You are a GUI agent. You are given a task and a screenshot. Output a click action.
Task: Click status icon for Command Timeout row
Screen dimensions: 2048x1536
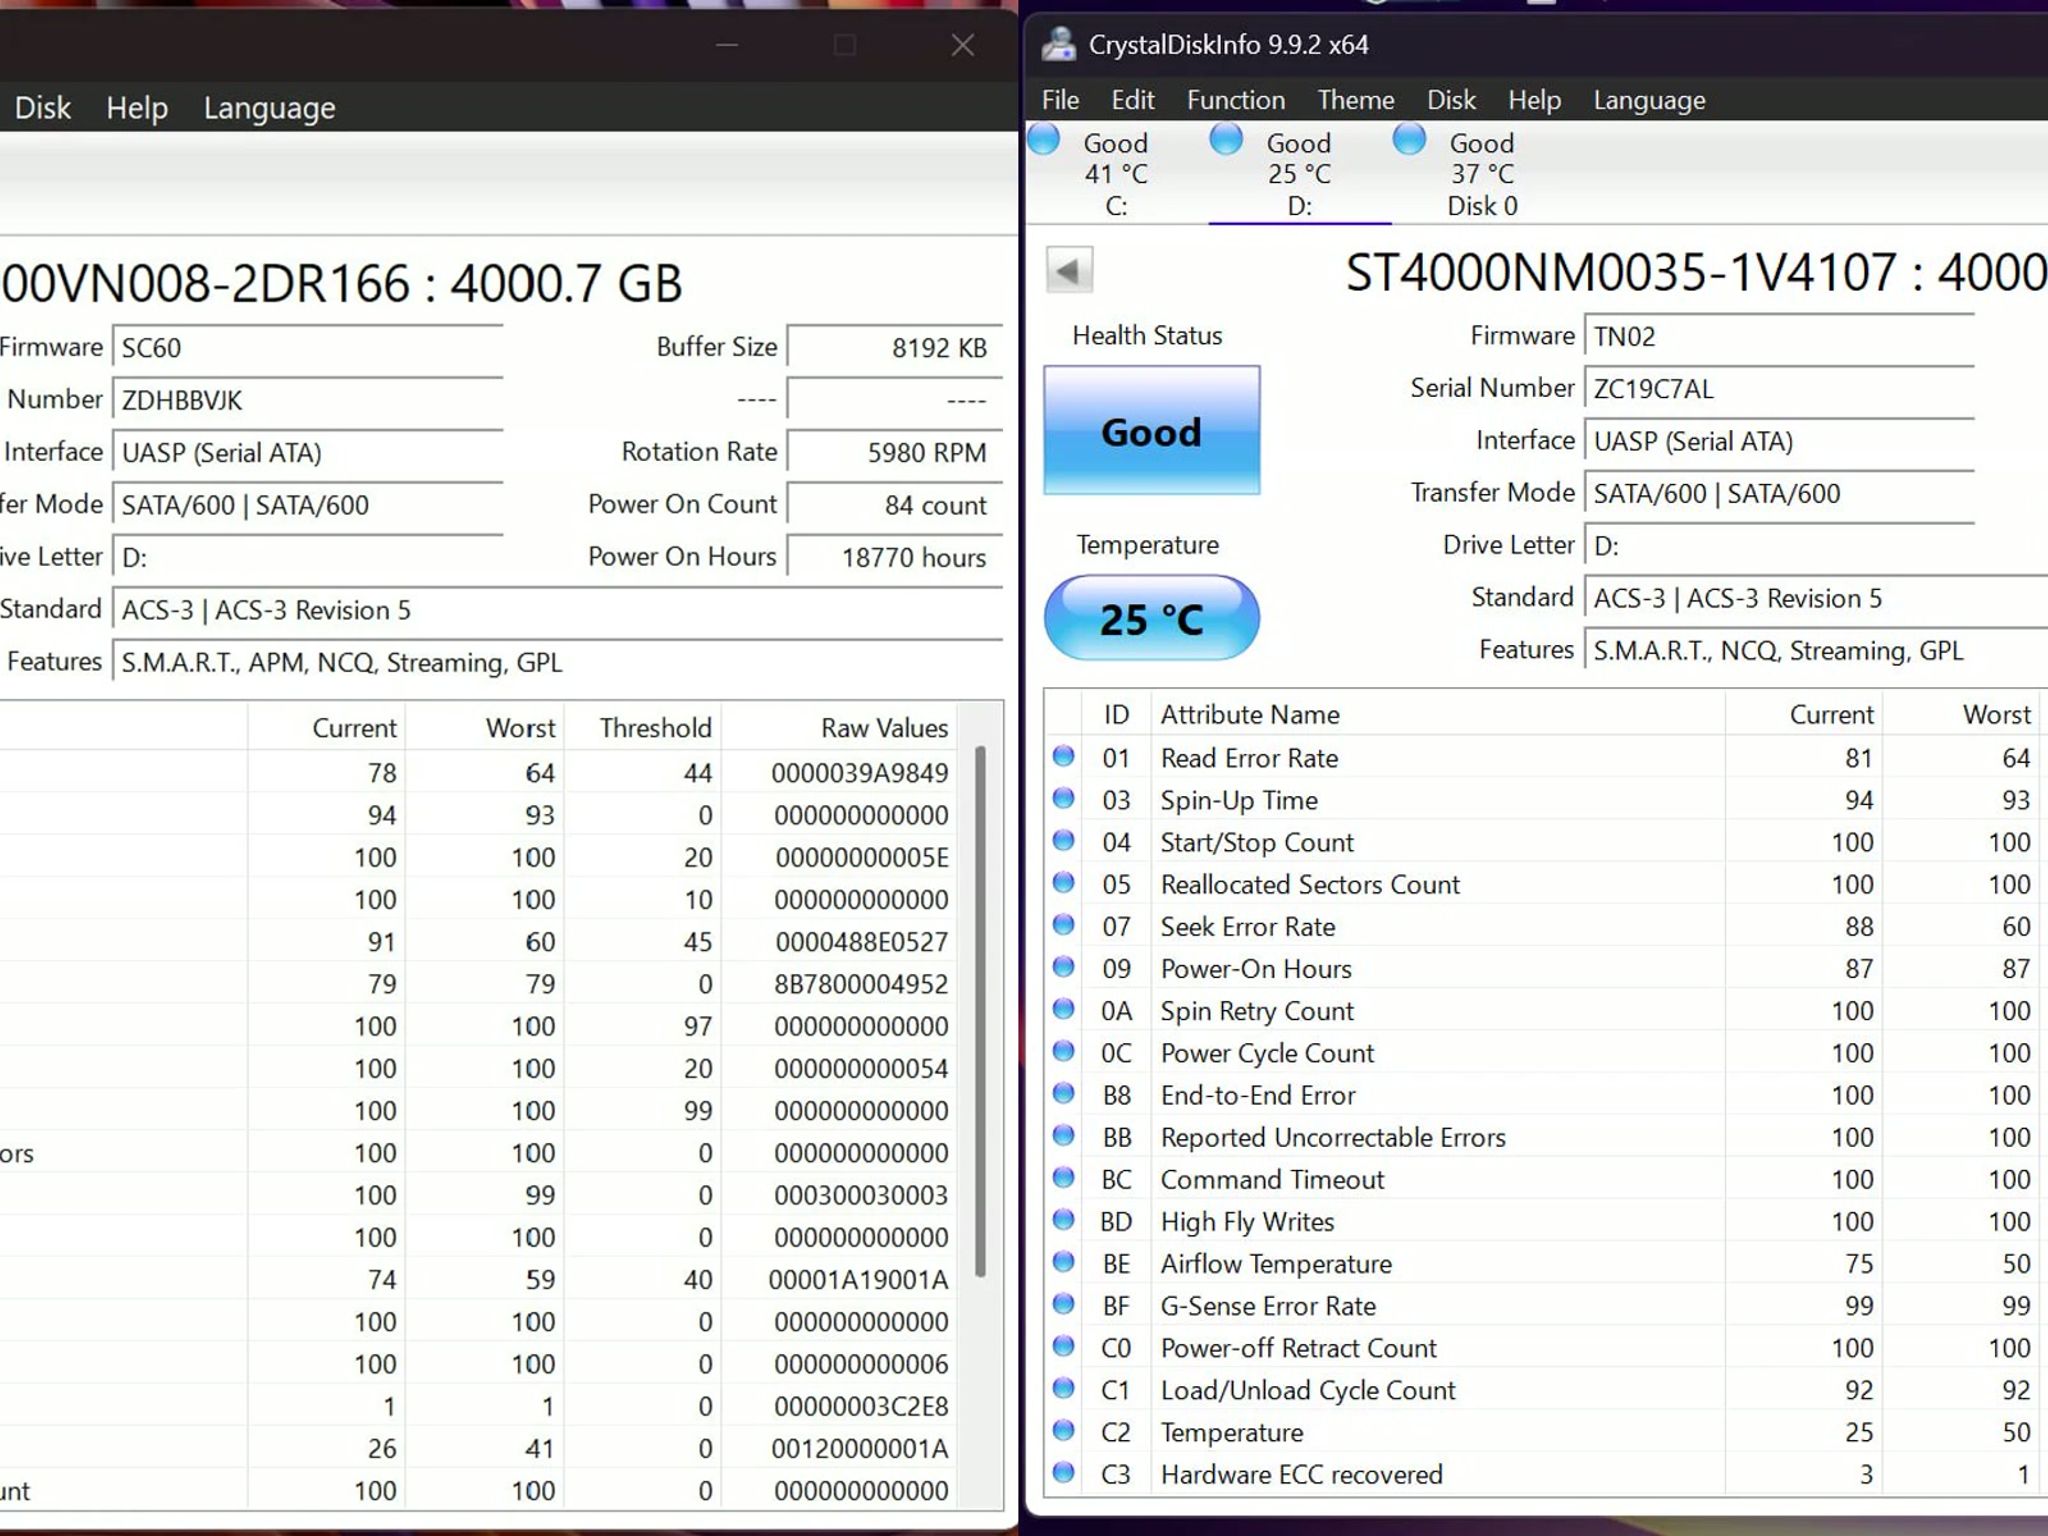pyautogui.click(x=1063, y=1178)
